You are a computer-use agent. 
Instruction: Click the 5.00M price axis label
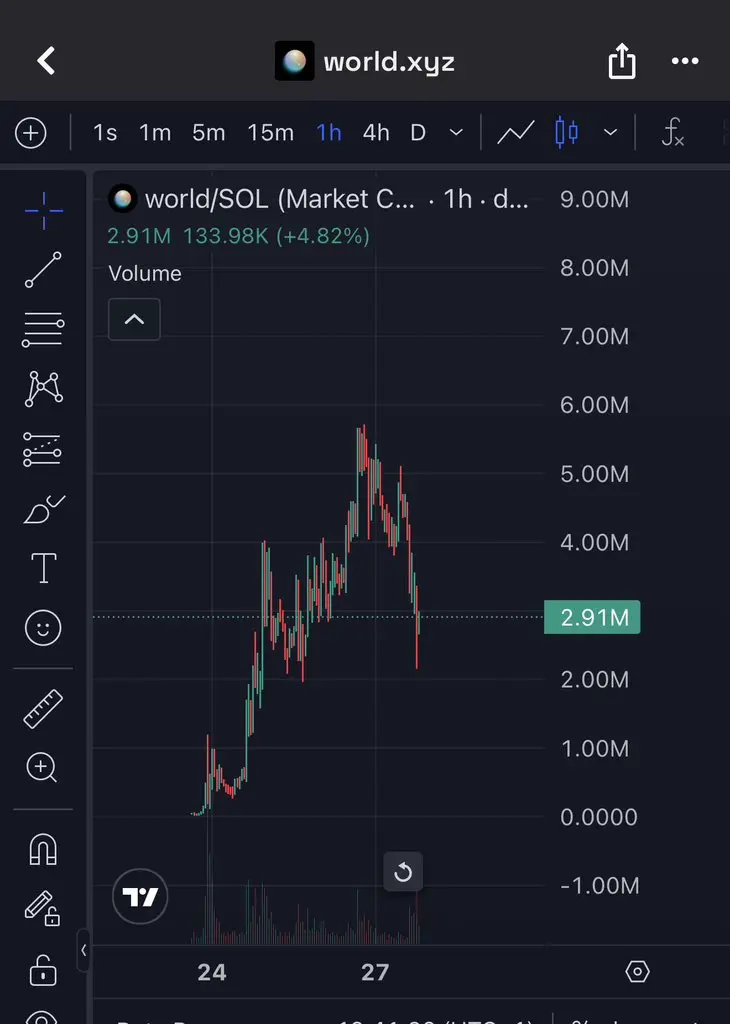[x=594, y=473]
